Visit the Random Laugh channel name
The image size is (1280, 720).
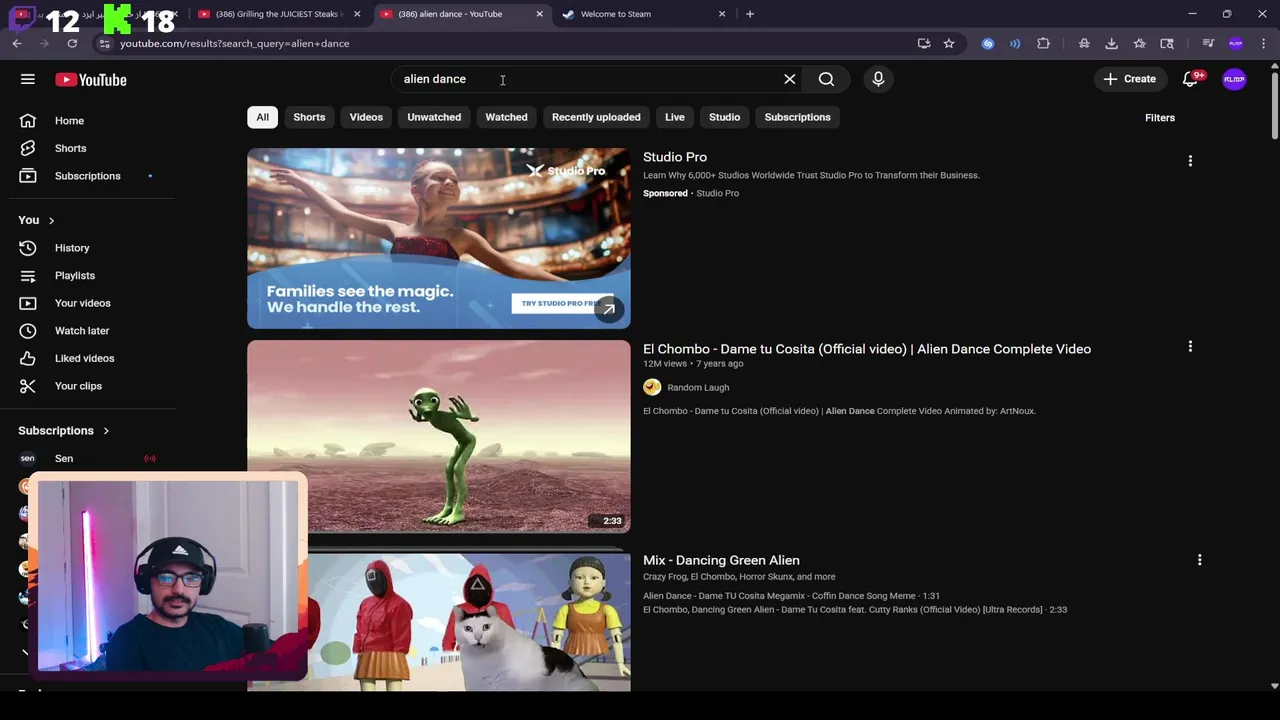click(x=698, y=387)
